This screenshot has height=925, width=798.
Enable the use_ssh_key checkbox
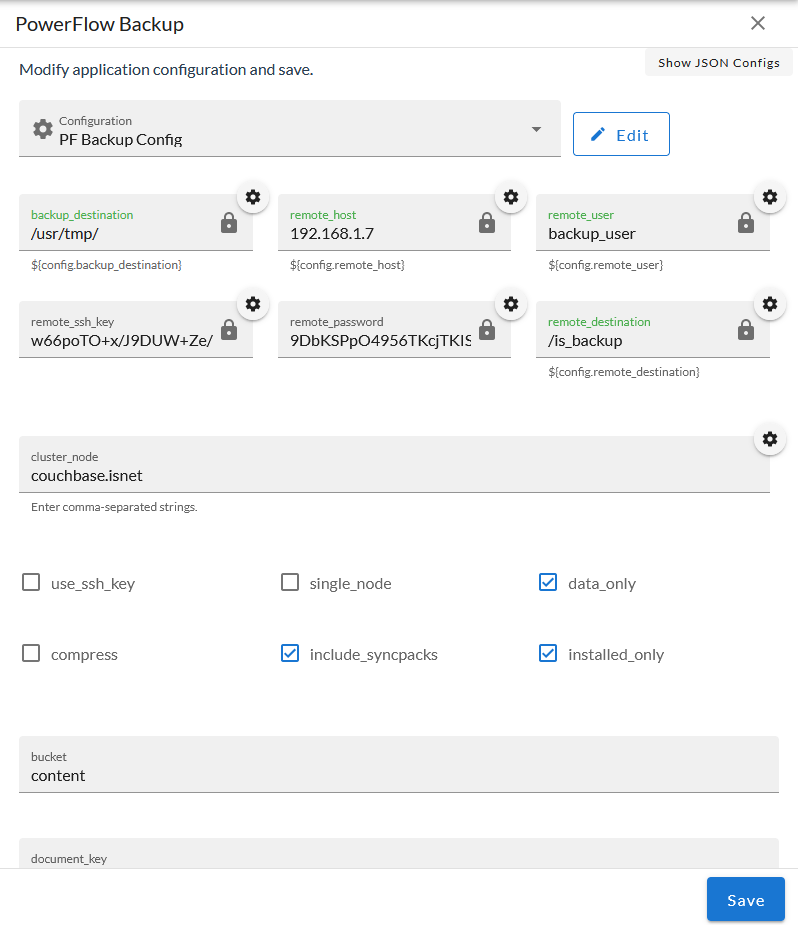(x=31, y=583)
